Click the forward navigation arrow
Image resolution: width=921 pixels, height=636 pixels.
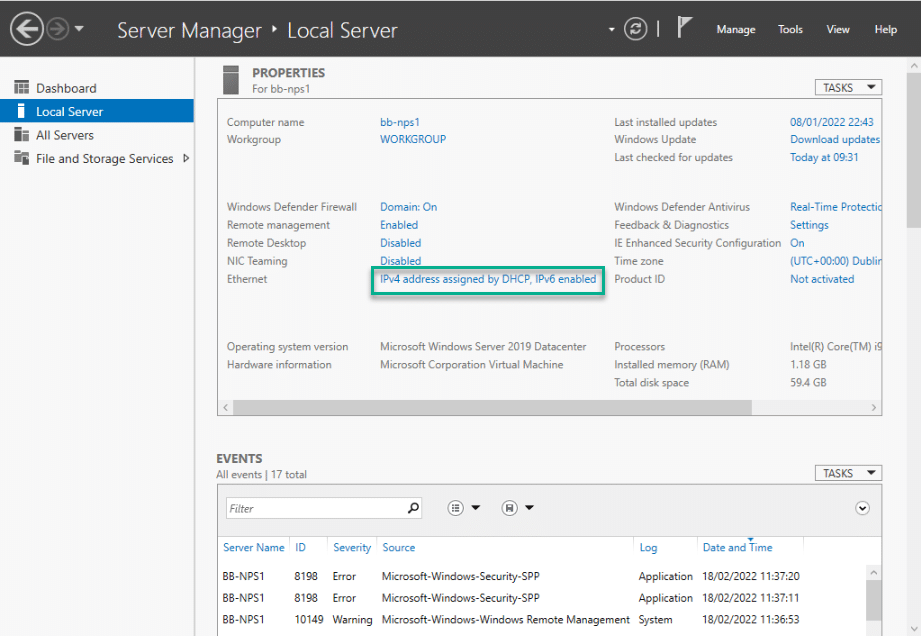(x=58, y=29)
